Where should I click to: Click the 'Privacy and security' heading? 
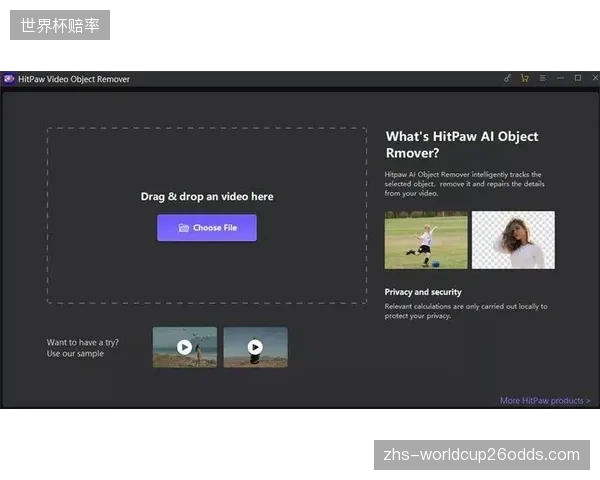click(x=423, y=292)
